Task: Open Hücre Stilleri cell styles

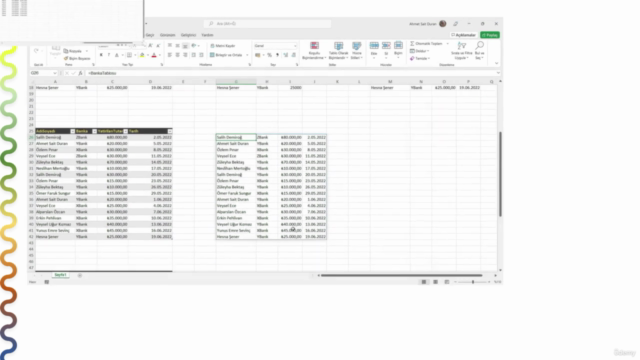Action: coord(357,51)
